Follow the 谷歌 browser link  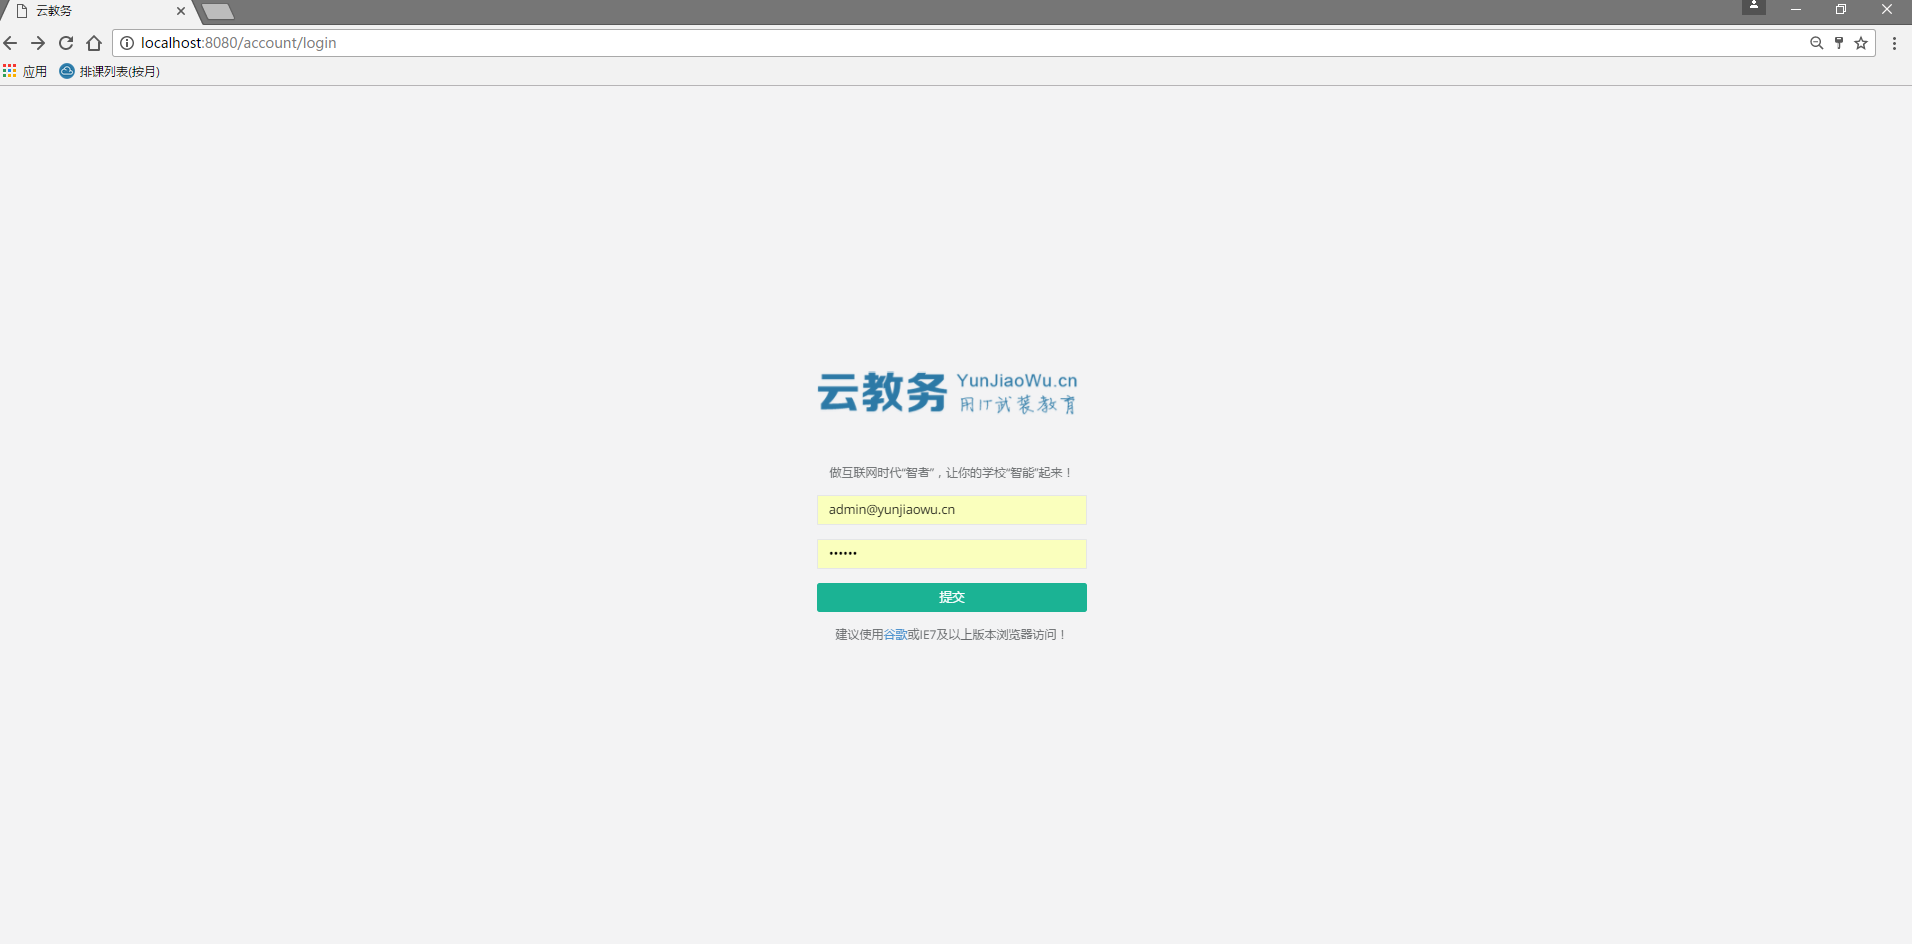pos(895,635)
